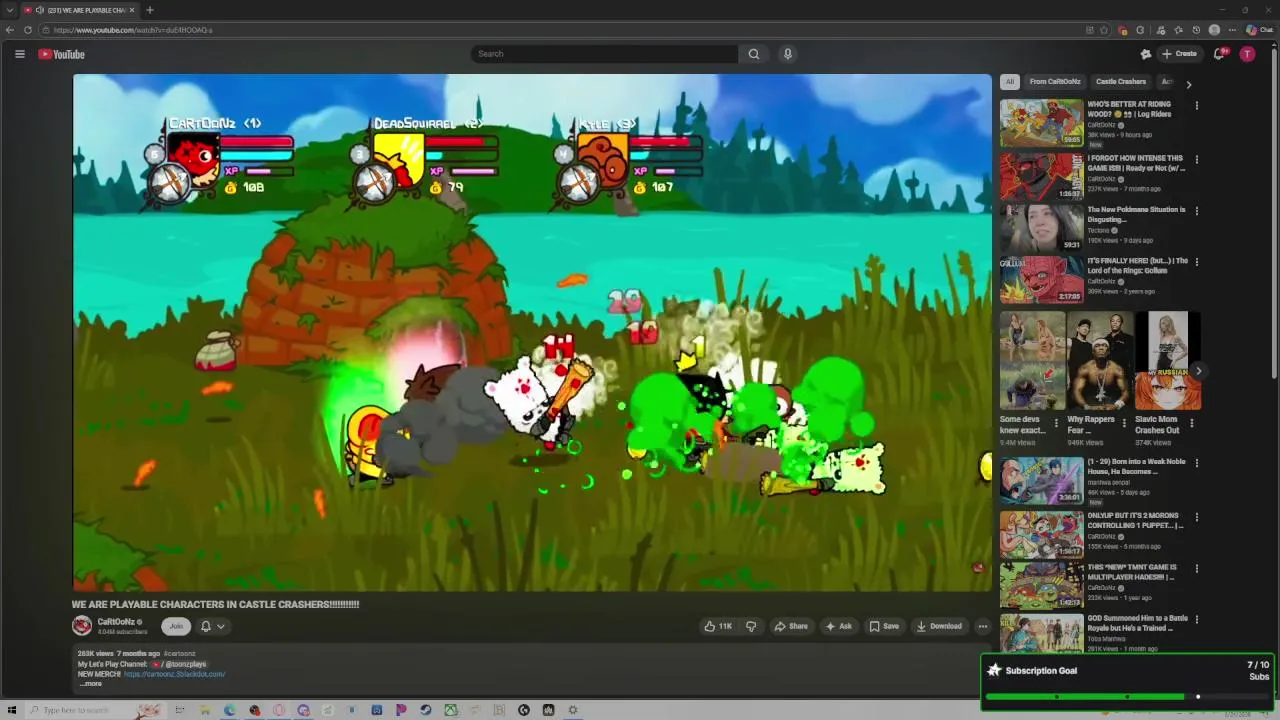Open Steam from the taskbar
This screenshot has width=1280, height=720.
(425, 710)
